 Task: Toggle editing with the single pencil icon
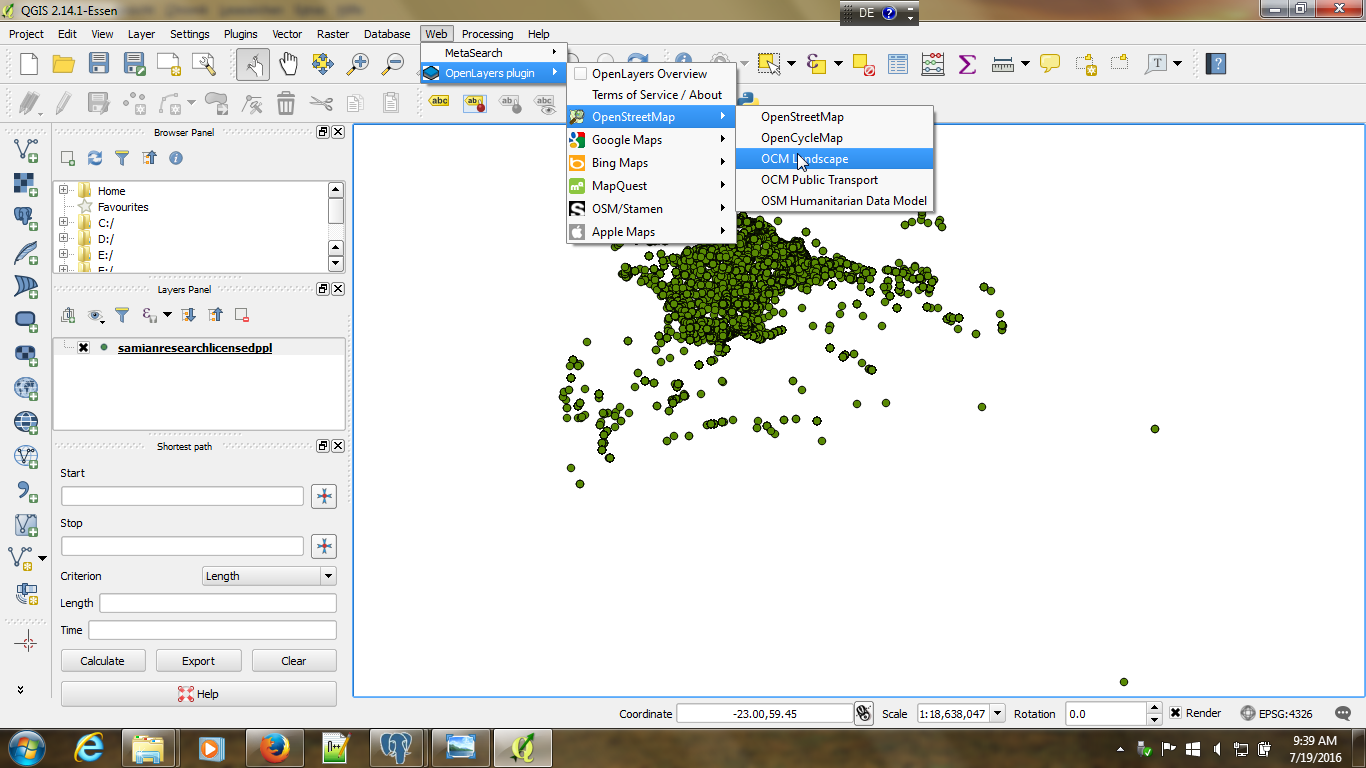coord(63,102)
